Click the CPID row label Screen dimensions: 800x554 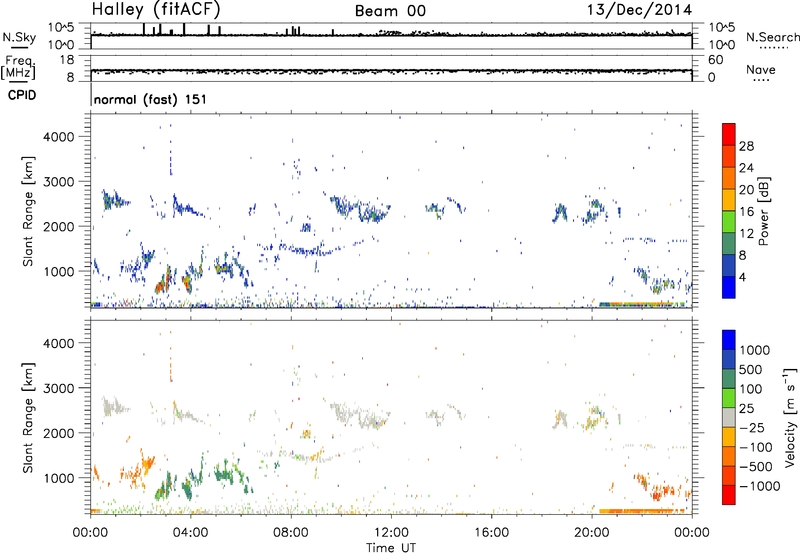click(22, 95)
